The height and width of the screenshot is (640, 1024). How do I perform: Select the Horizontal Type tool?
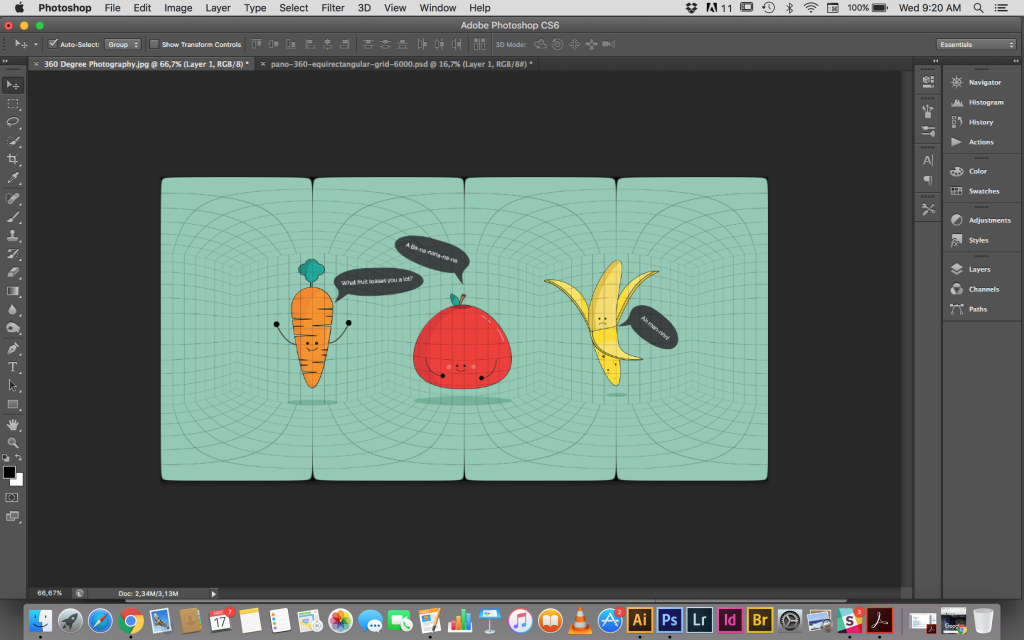(13, 367)
